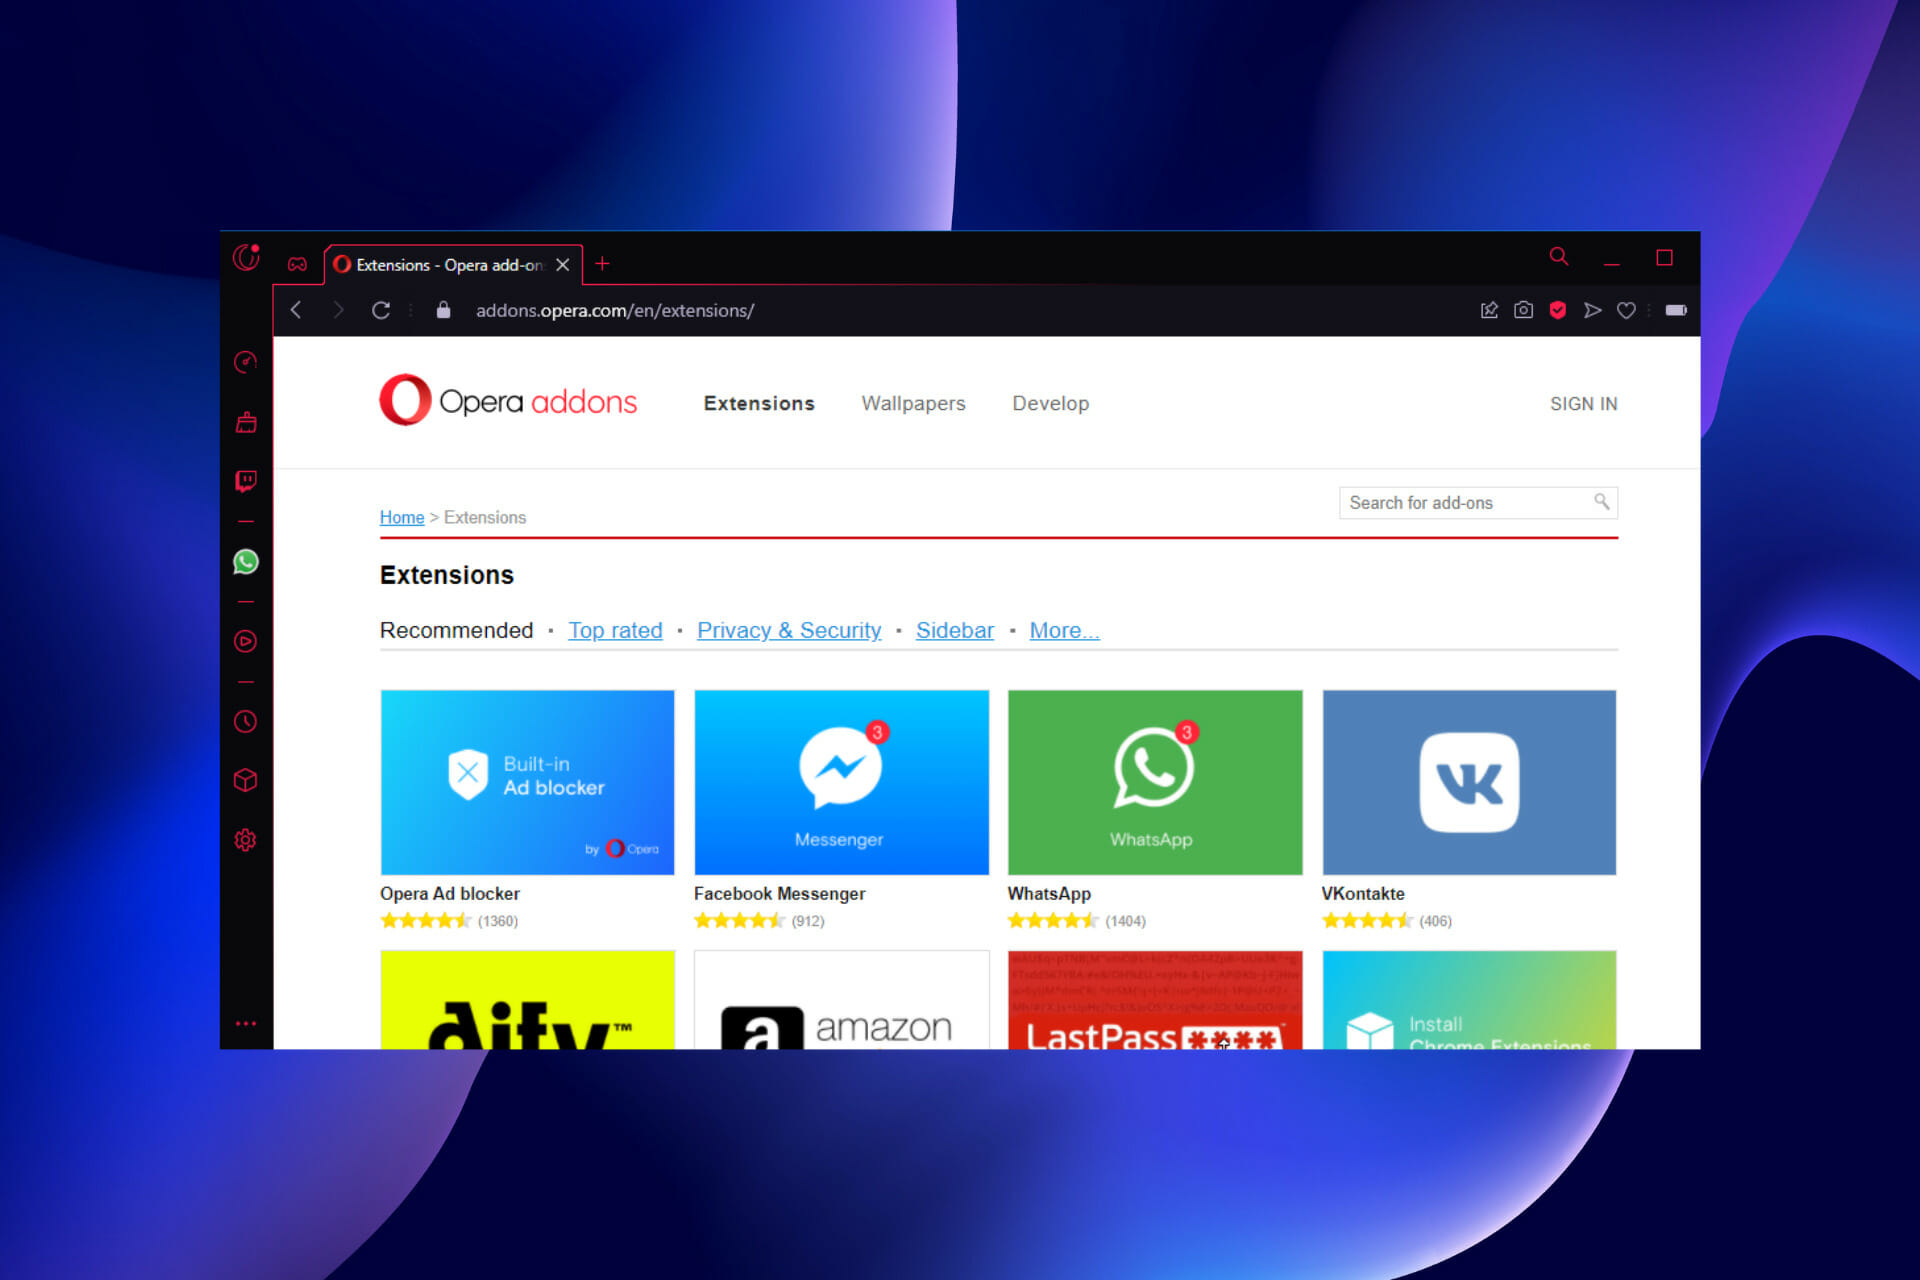
Task: Click the Opera Ad Blocker extension icon
Action: (x=527, y=781)
